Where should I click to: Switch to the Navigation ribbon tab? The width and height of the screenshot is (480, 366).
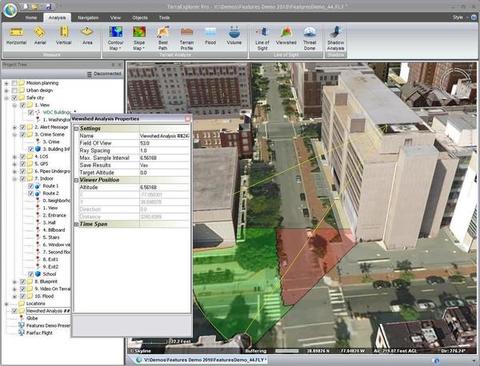(88, 18)
